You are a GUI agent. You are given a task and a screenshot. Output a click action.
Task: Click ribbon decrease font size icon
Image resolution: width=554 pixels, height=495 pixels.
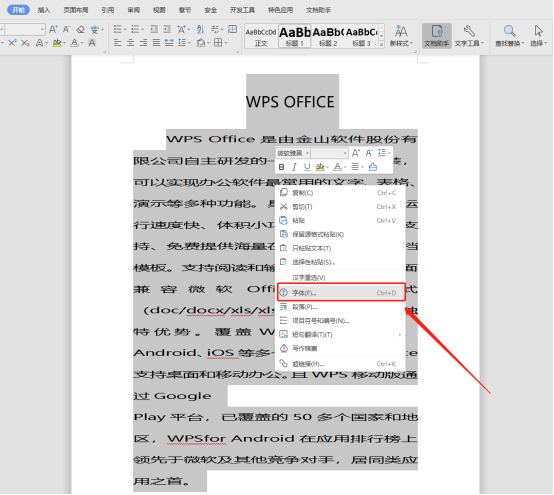click(x=66, y=29)
